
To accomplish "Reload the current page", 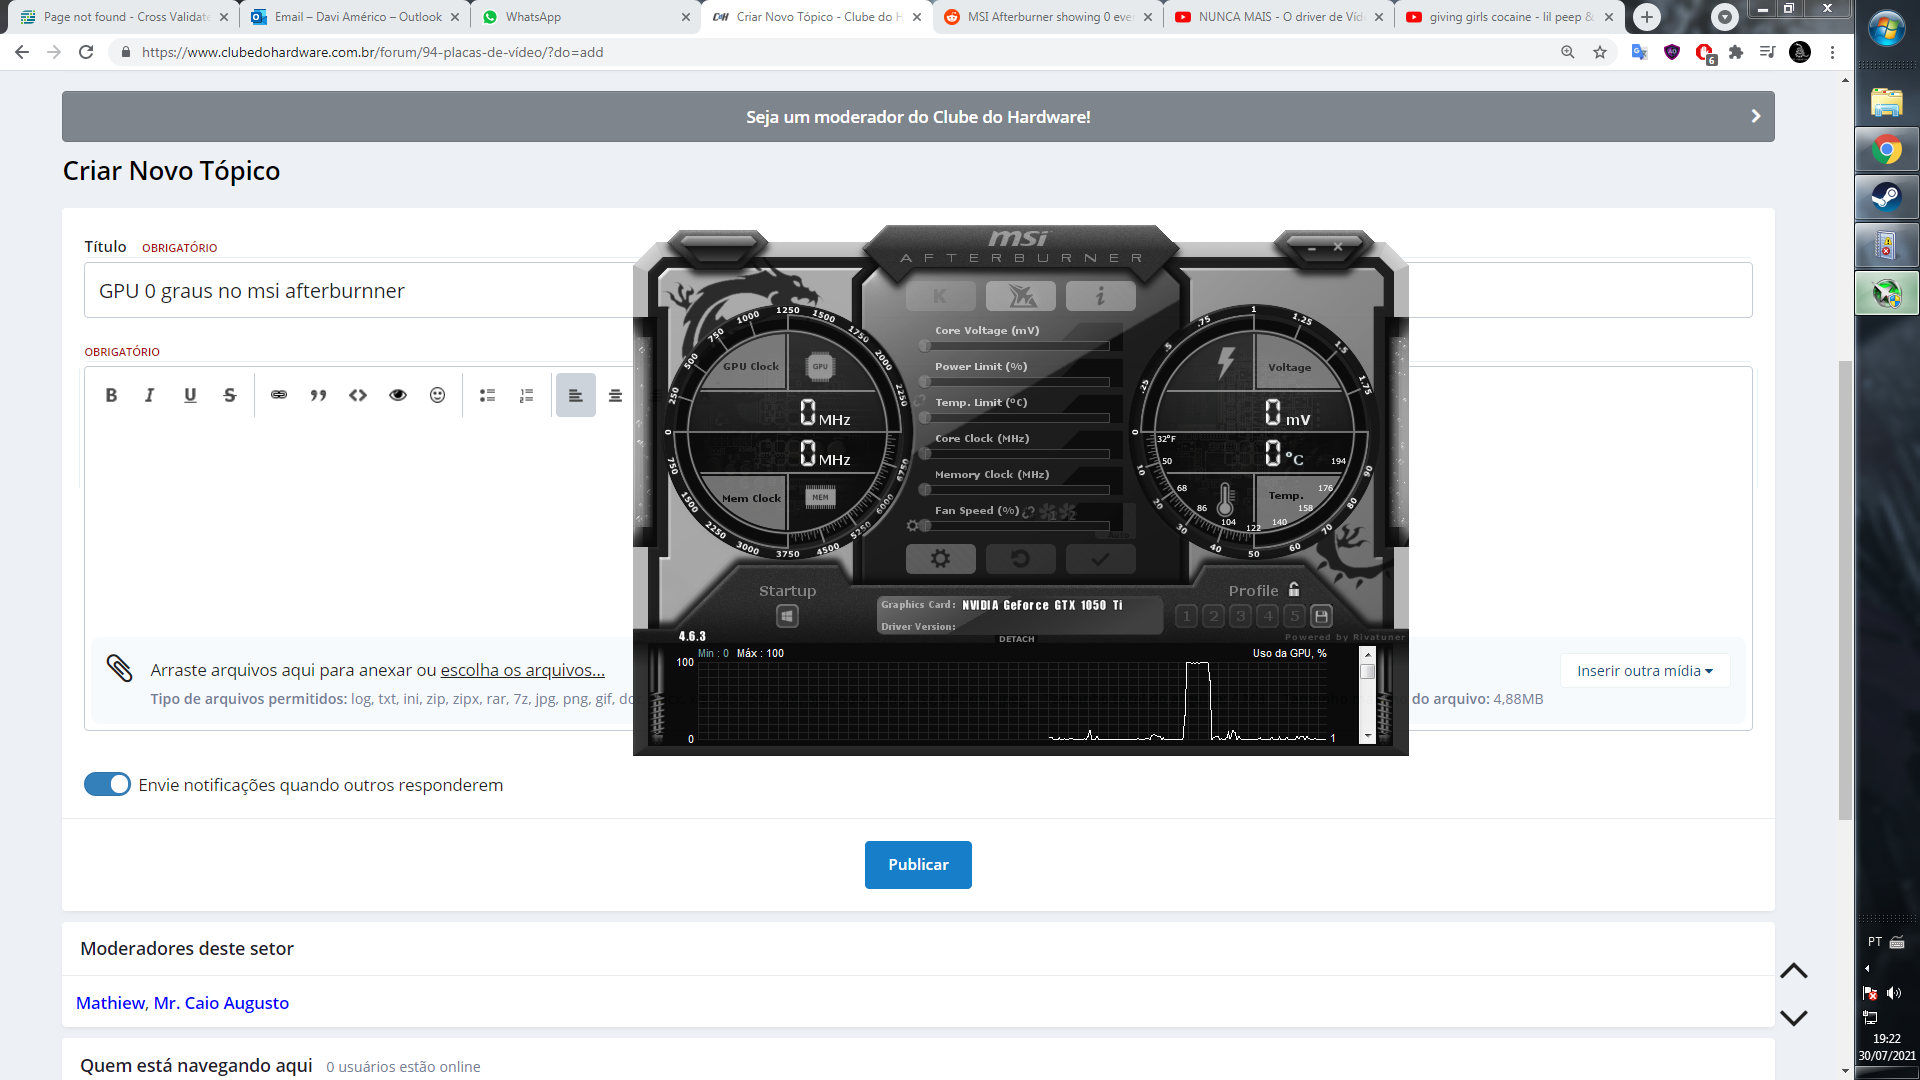I will tap(86, 52).
